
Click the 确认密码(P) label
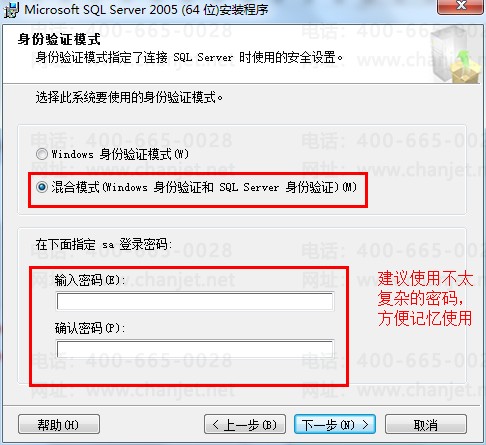(90, 328)
